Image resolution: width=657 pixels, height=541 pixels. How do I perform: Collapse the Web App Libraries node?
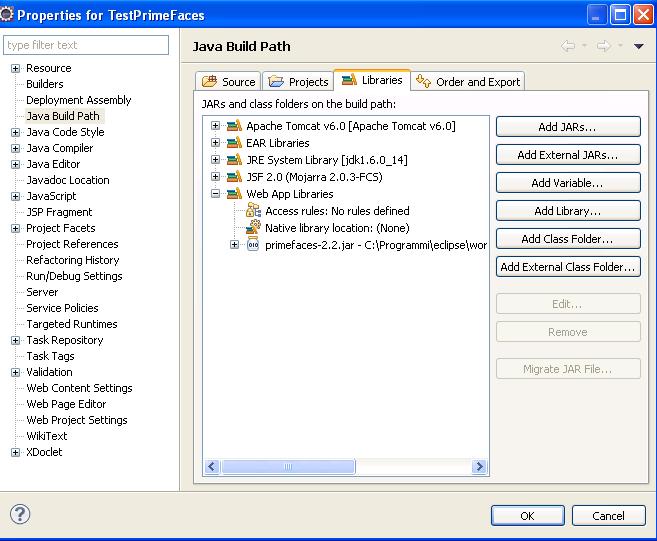tap(215, 194)
